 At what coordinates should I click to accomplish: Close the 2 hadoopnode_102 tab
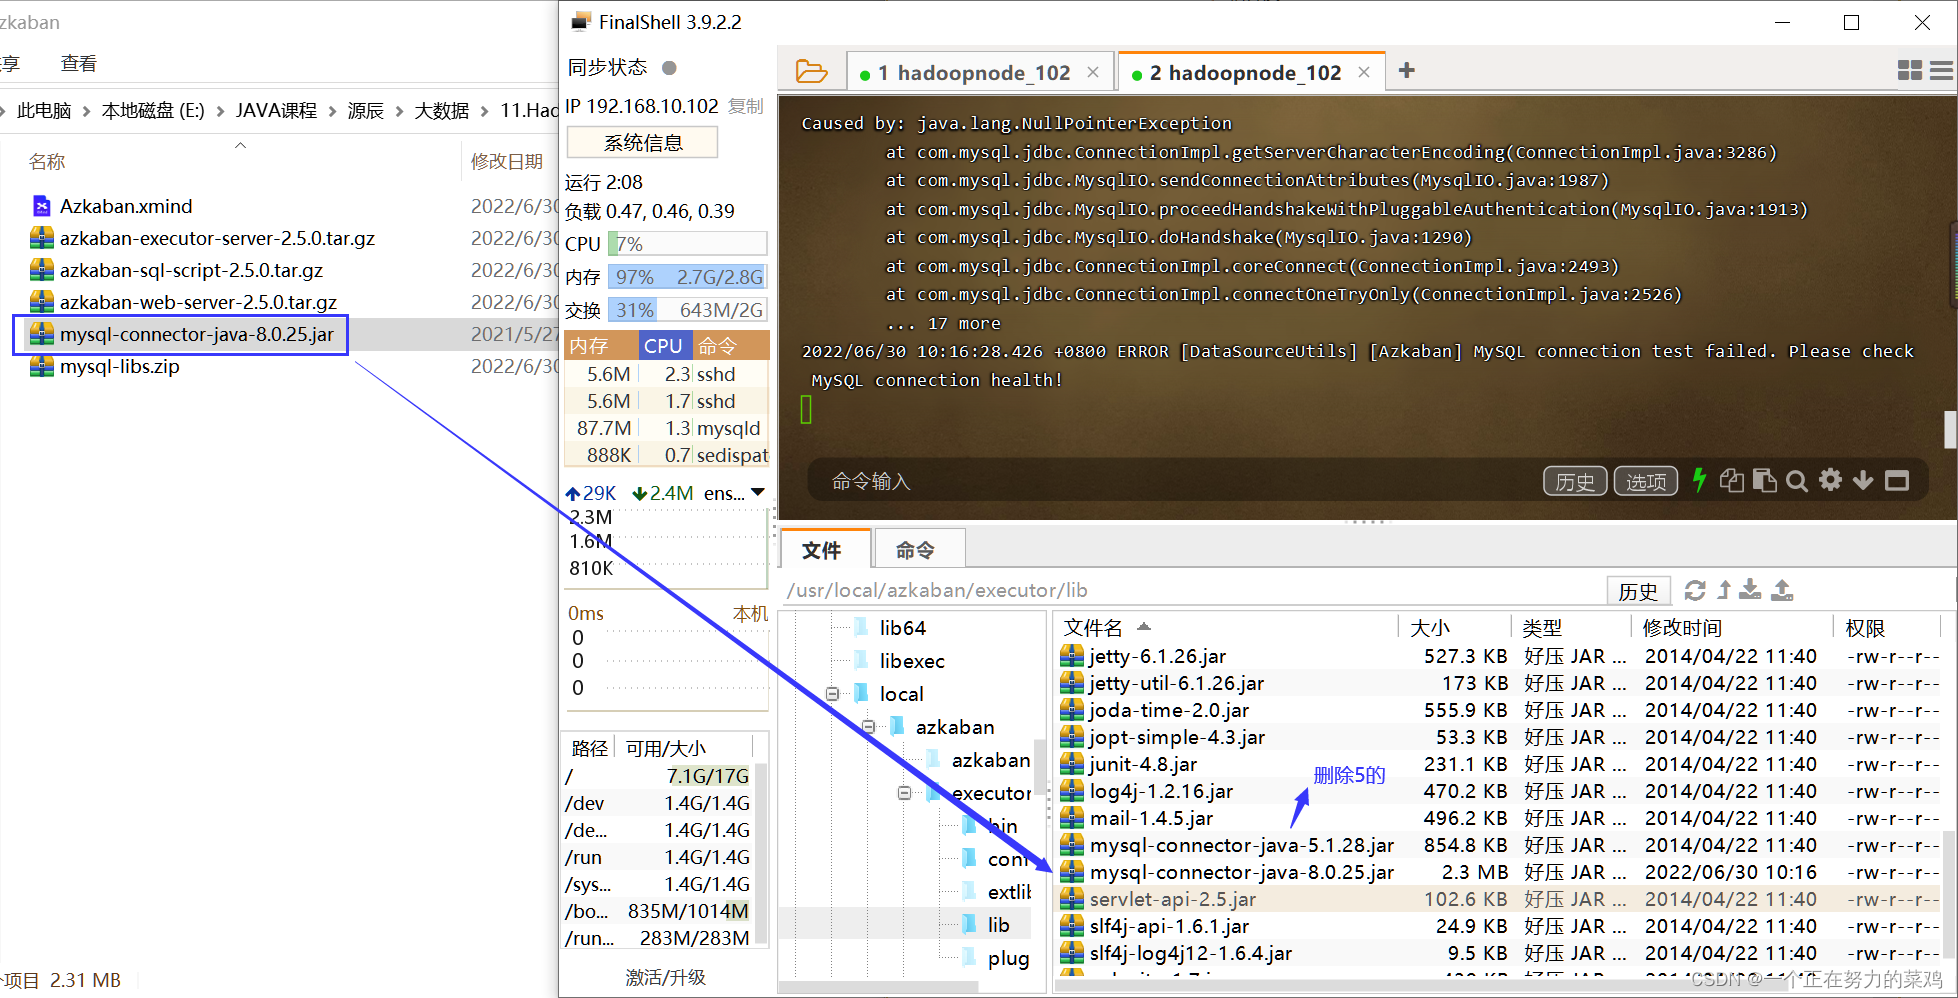click(1364, 72)
